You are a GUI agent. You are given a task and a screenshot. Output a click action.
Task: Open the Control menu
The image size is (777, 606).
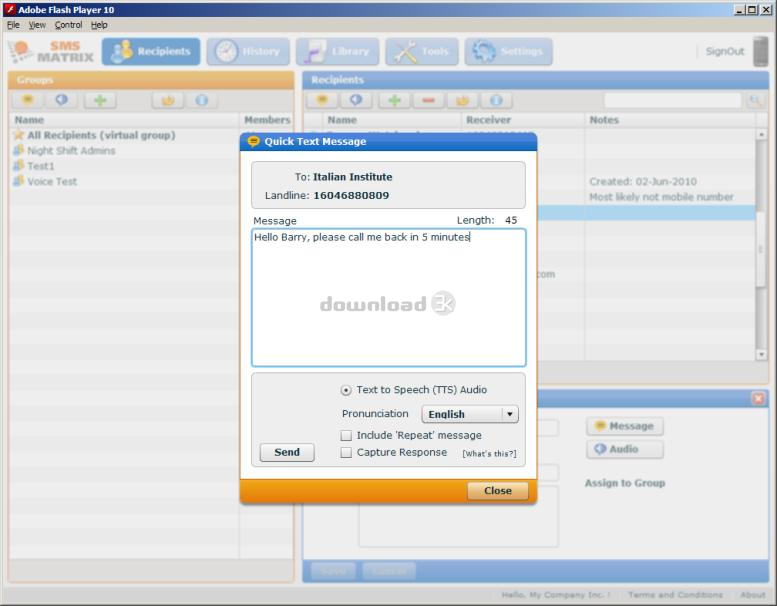click(68, 25)
